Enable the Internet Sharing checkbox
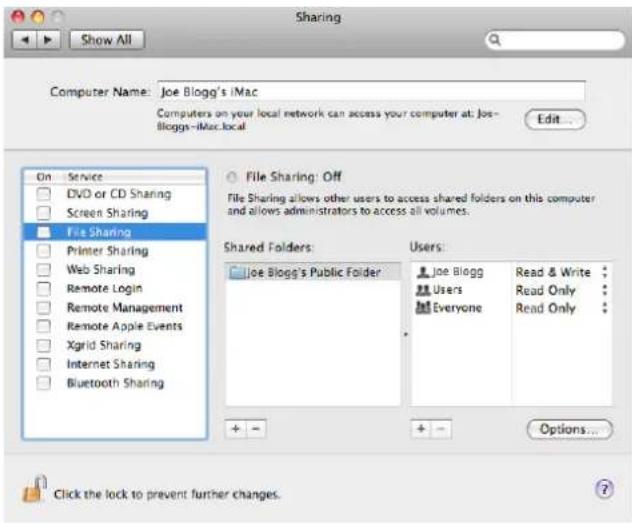 [x=43, y=364]
